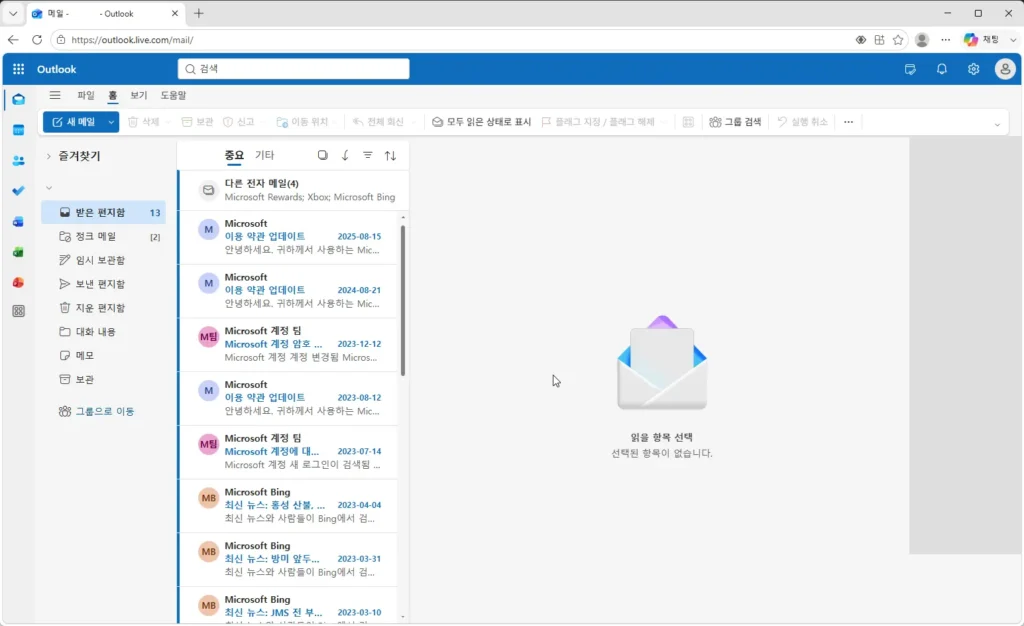The height and width of the screenshot is (626, 1024).
Task: Open the Mail module in left rail
Action: click(x=18, y=100)
